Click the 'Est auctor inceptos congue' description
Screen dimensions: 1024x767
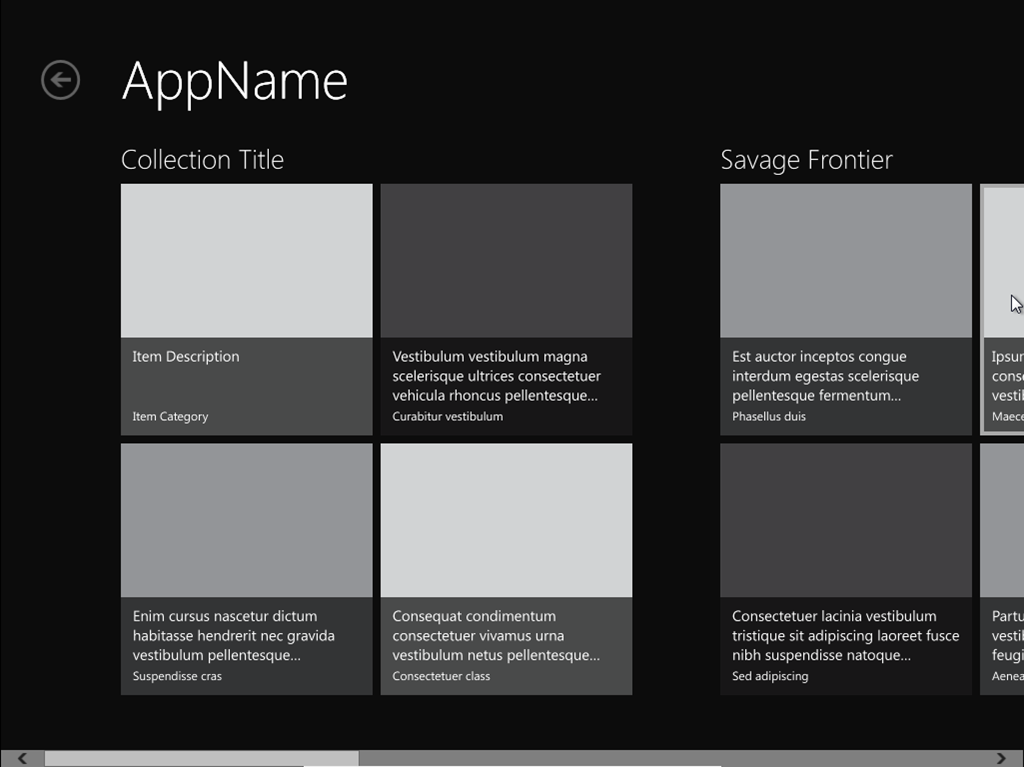[x=825, y=376]
